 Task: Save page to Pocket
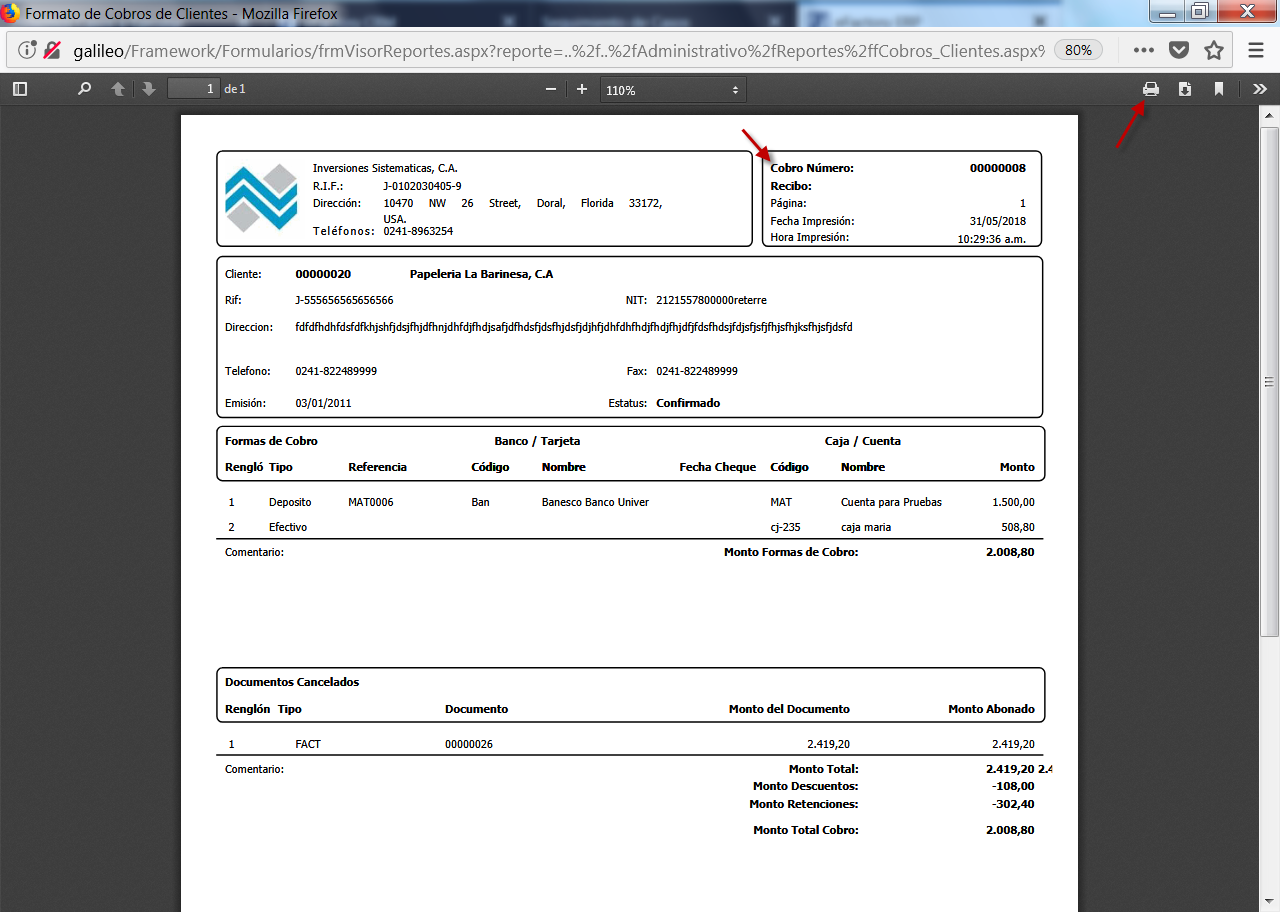point(1179,50)
